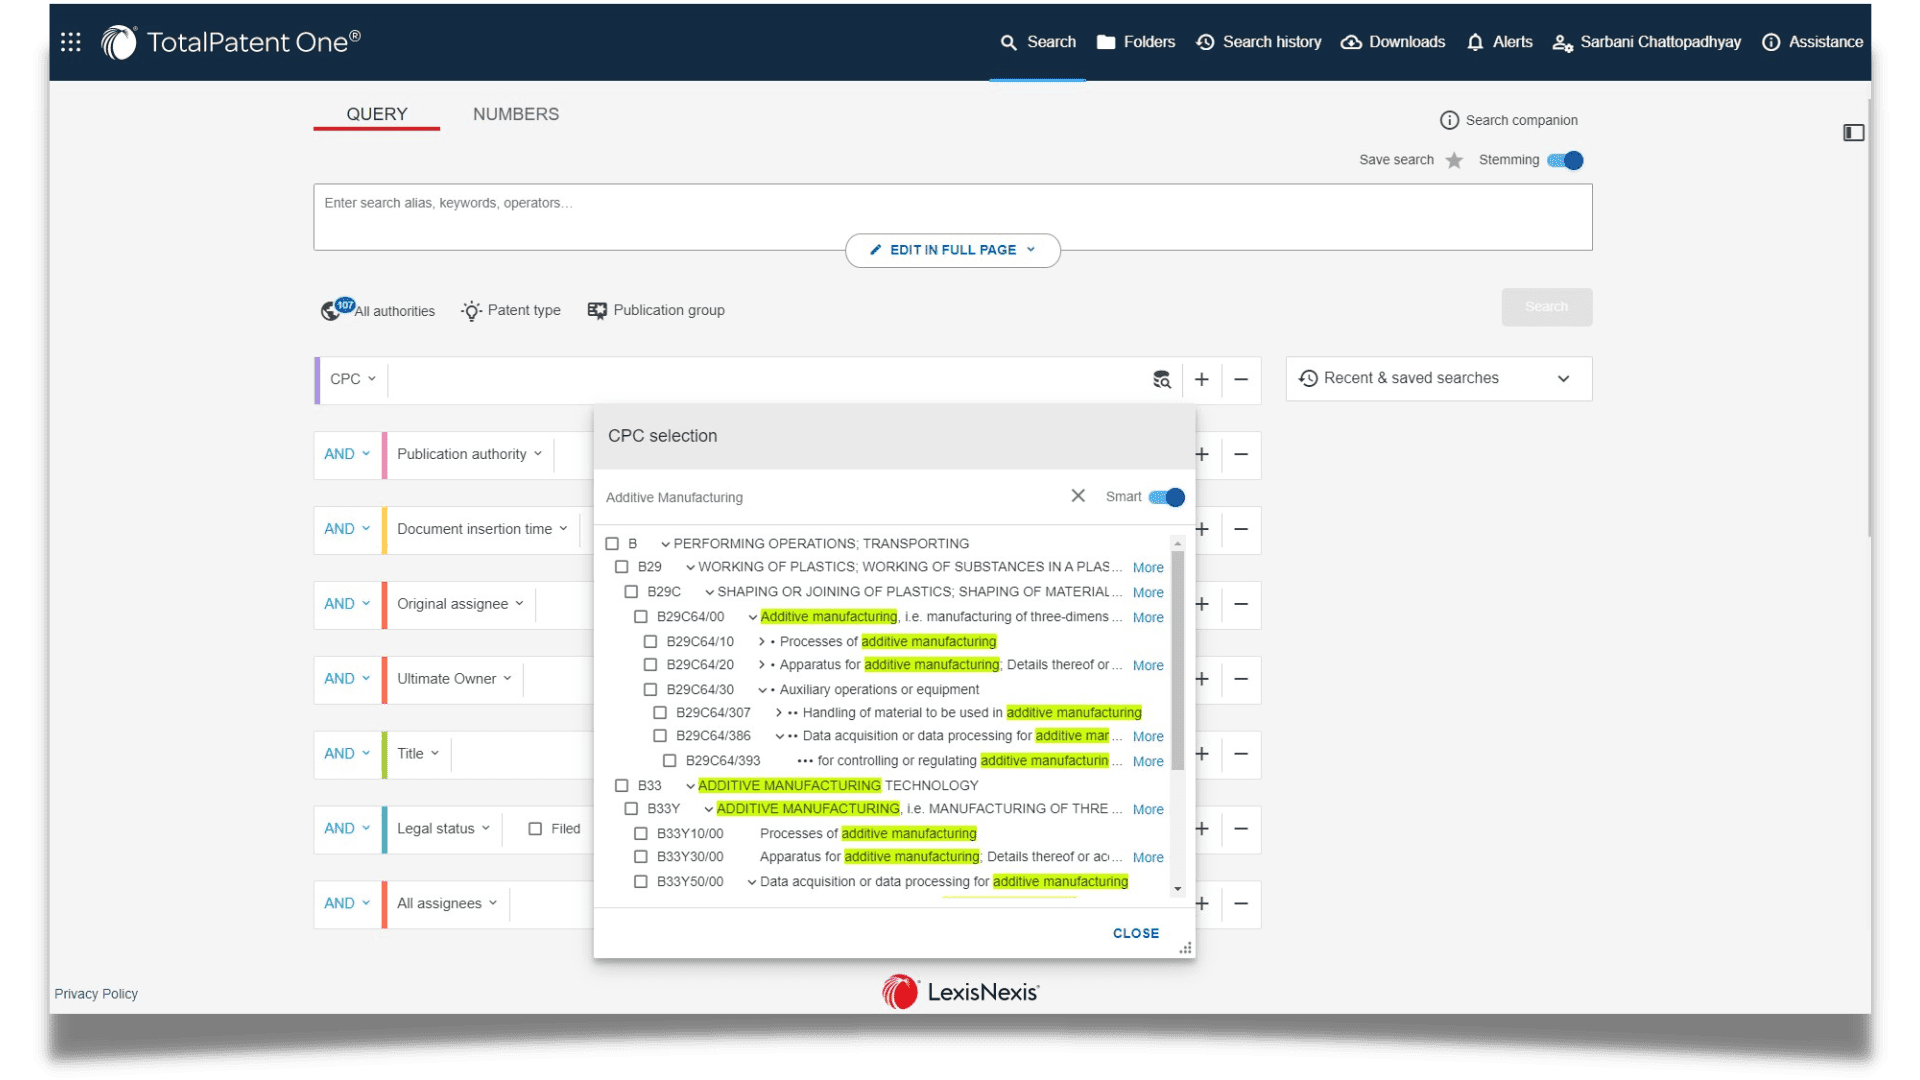Viewport: 1920px width, 1080px height.
Task: Check the B33Y10/00 checkbox
Action: pyautogui.click(x=641, y=833)
